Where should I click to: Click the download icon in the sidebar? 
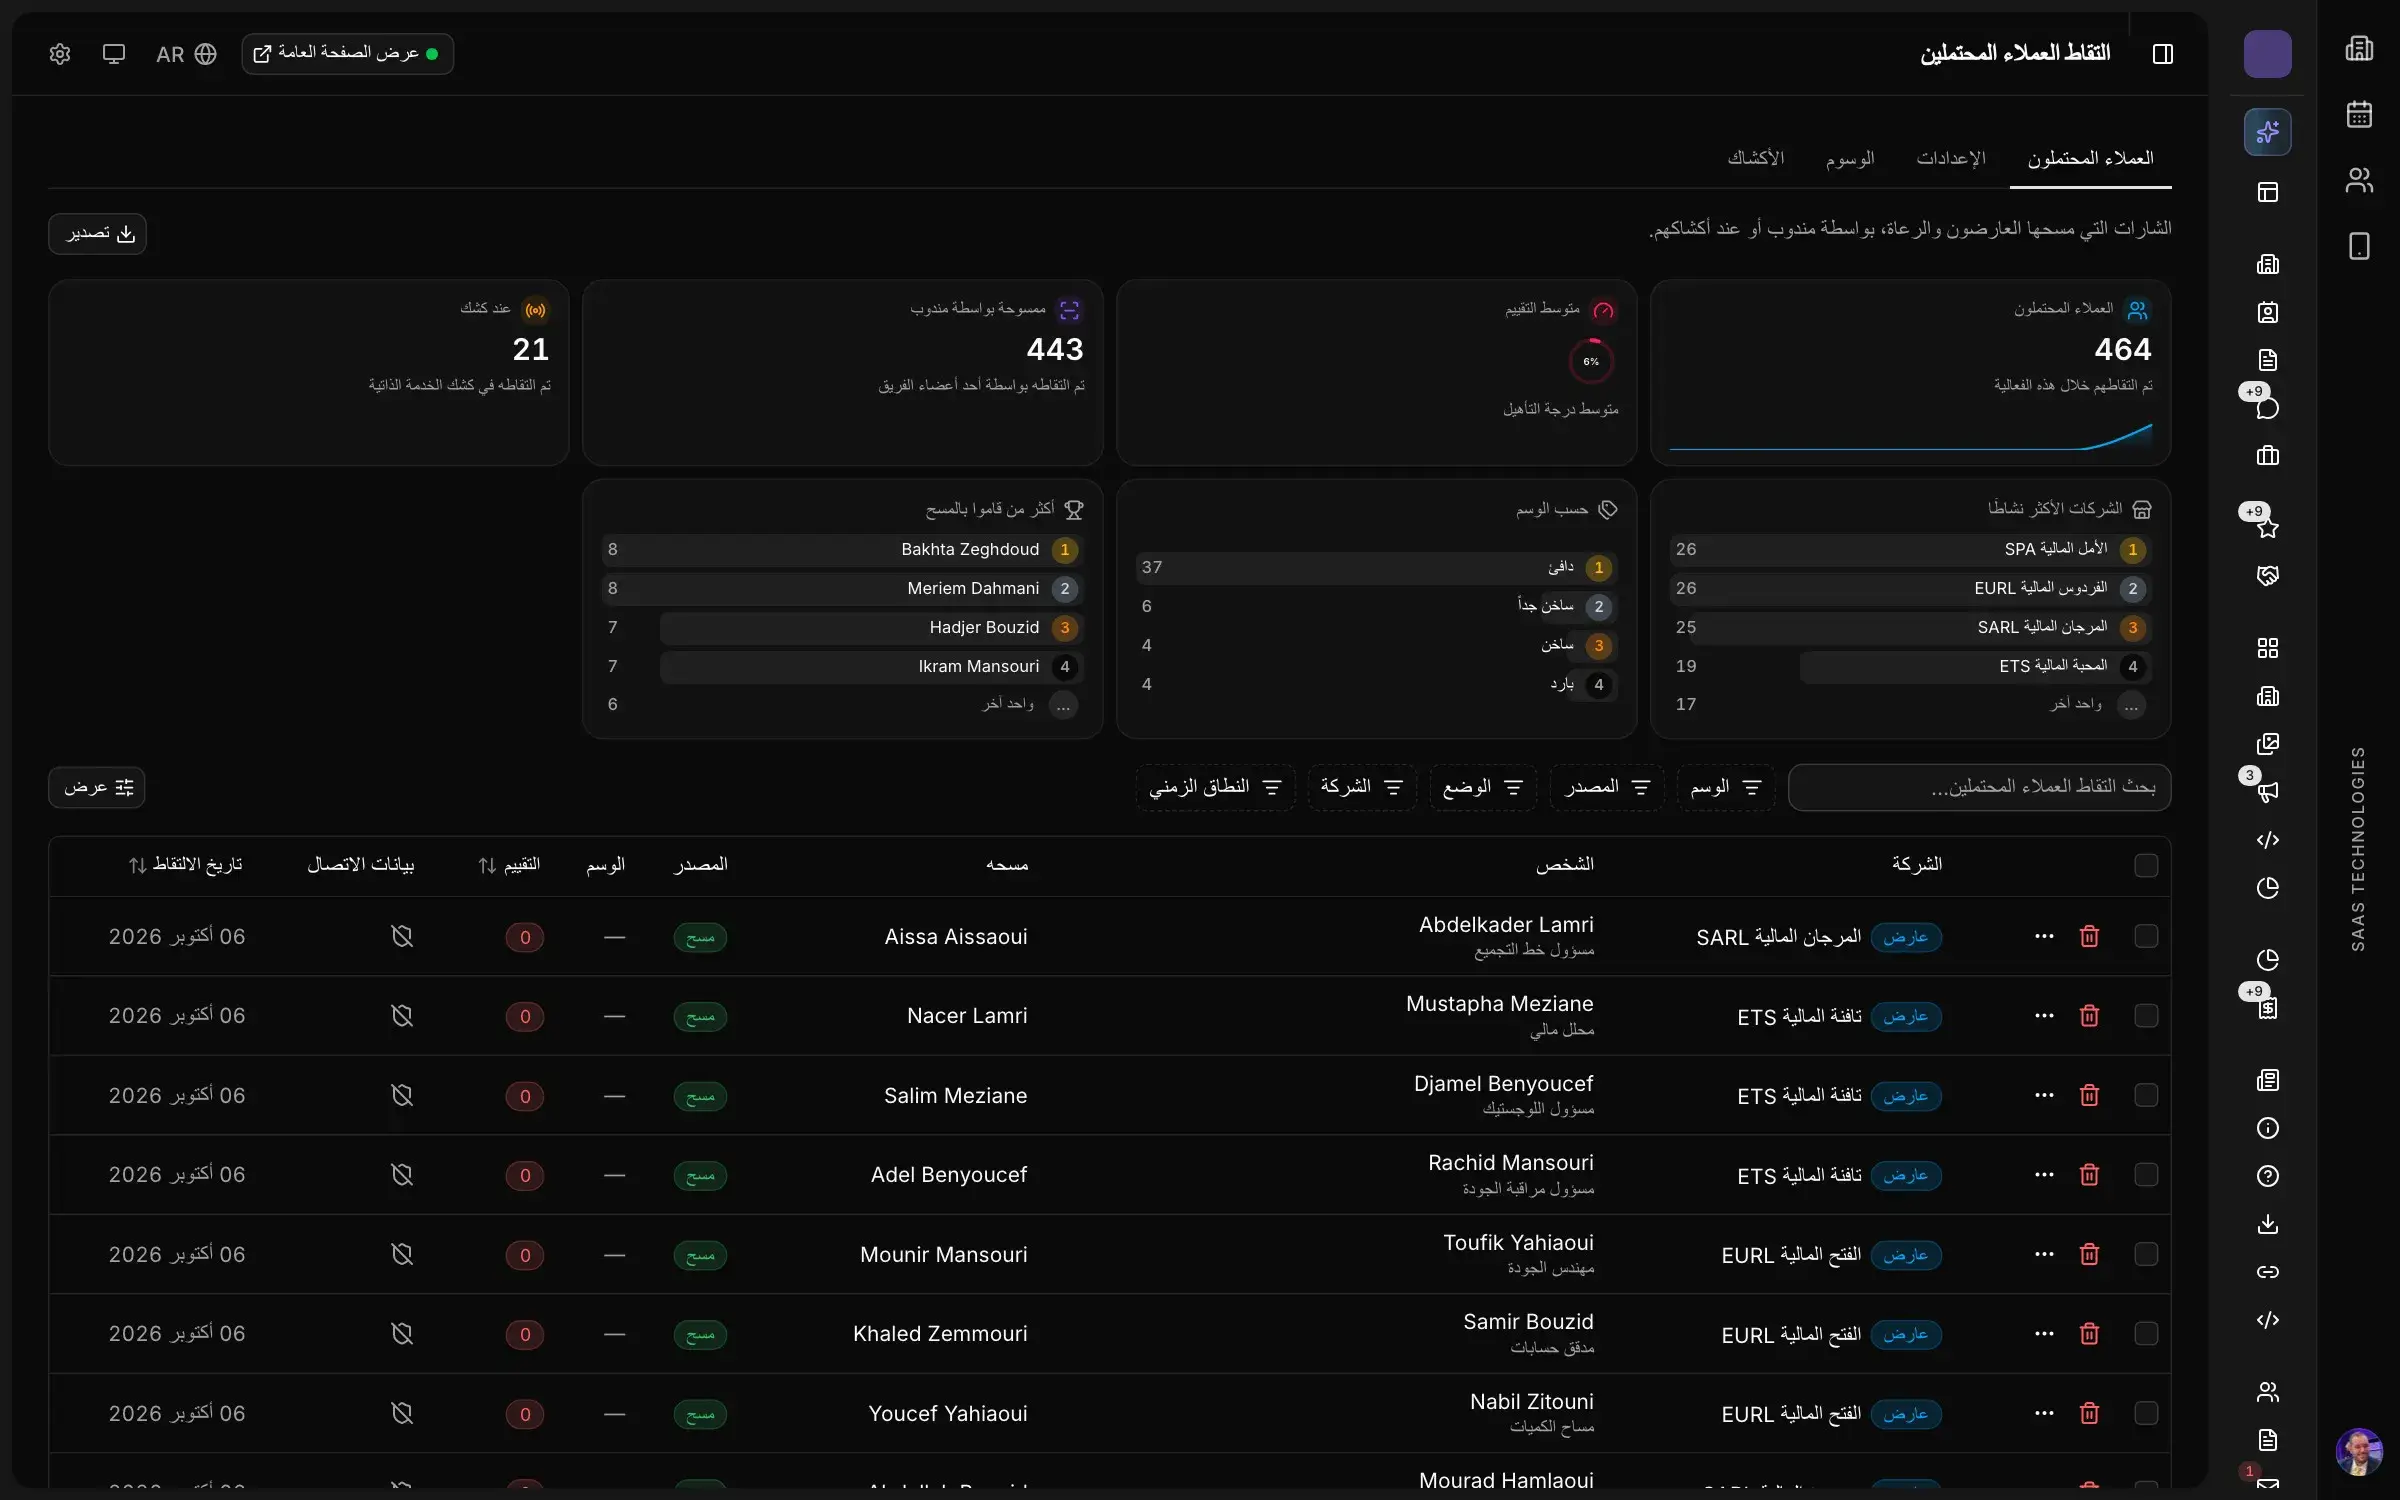pyautogui.click(x=2267, y=1224)
